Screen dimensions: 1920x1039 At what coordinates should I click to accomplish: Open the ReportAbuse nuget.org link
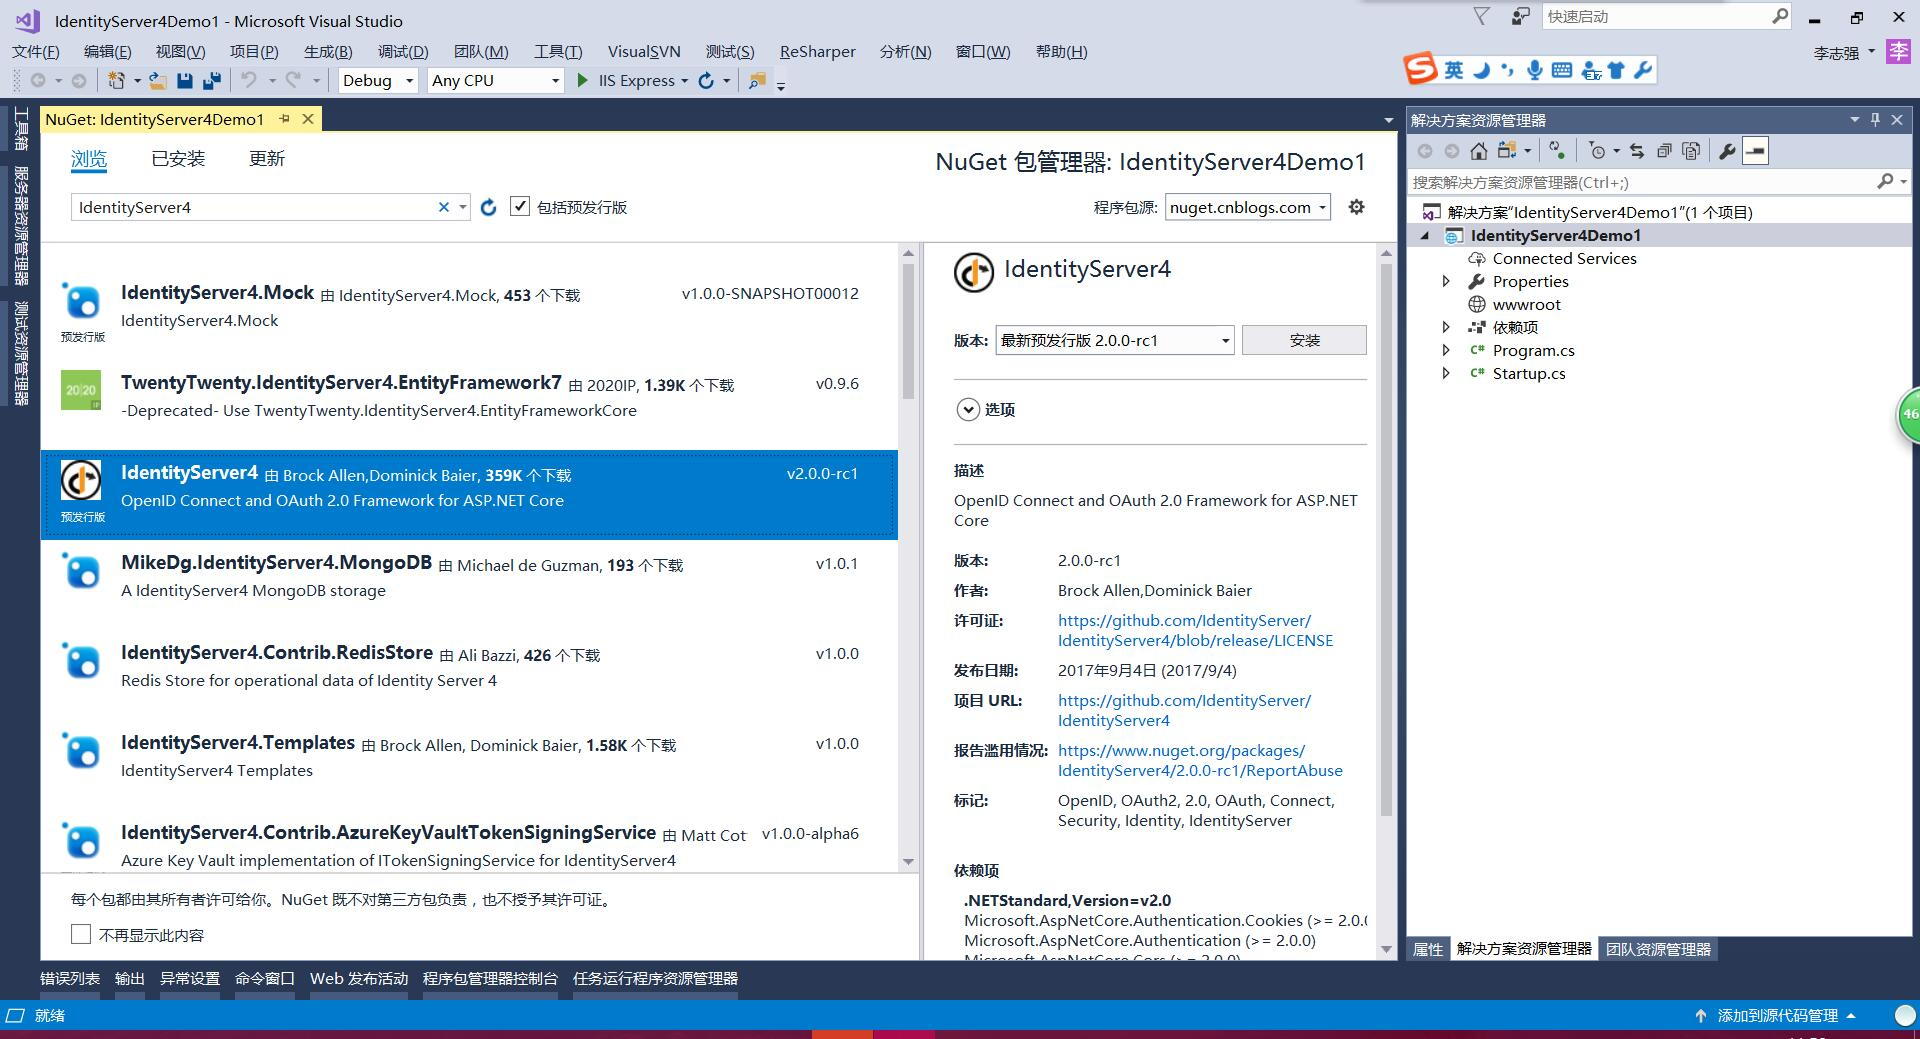click(x=1200, y=760)
